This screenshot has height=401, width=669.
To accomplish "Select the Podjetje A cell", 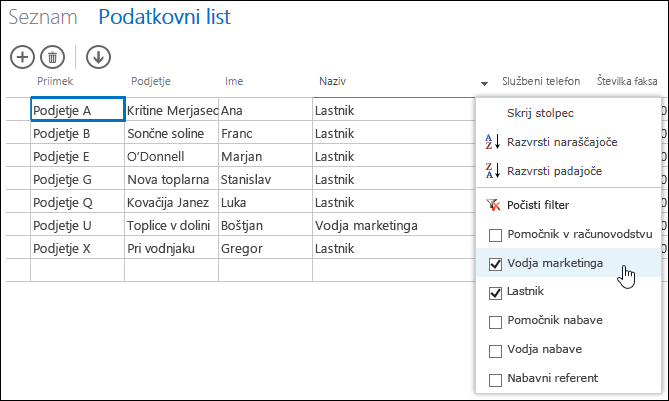I will tap(78, 109).
